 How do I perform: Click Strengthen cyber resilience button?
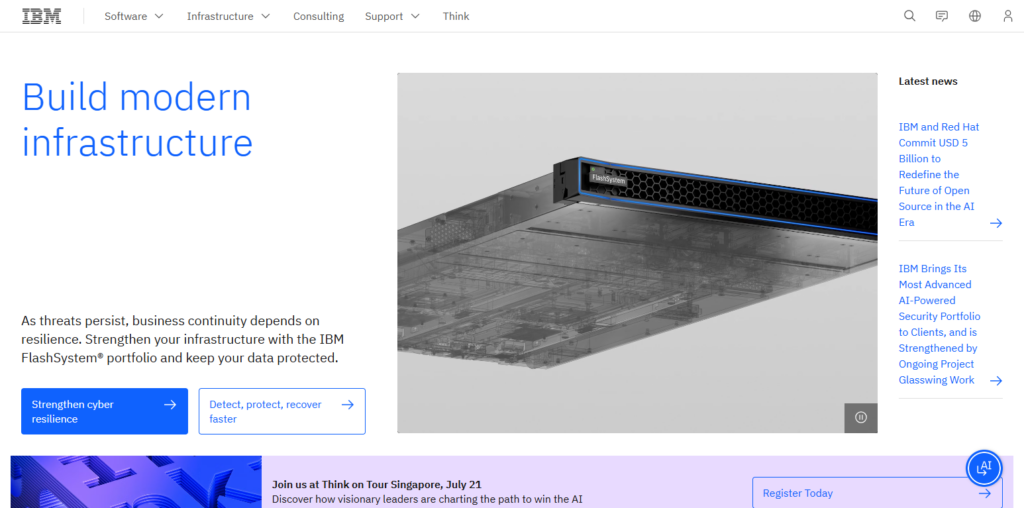tap(104, 411)
